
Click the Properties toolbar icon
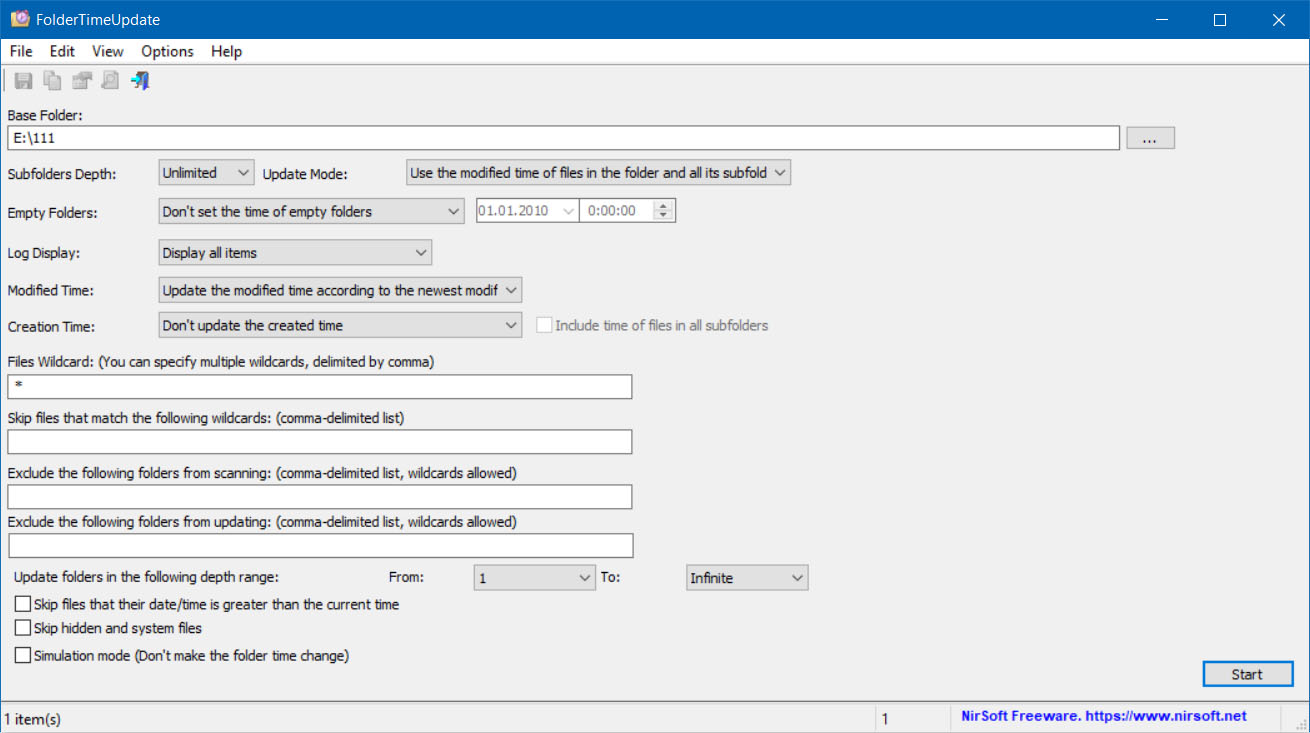81,81
